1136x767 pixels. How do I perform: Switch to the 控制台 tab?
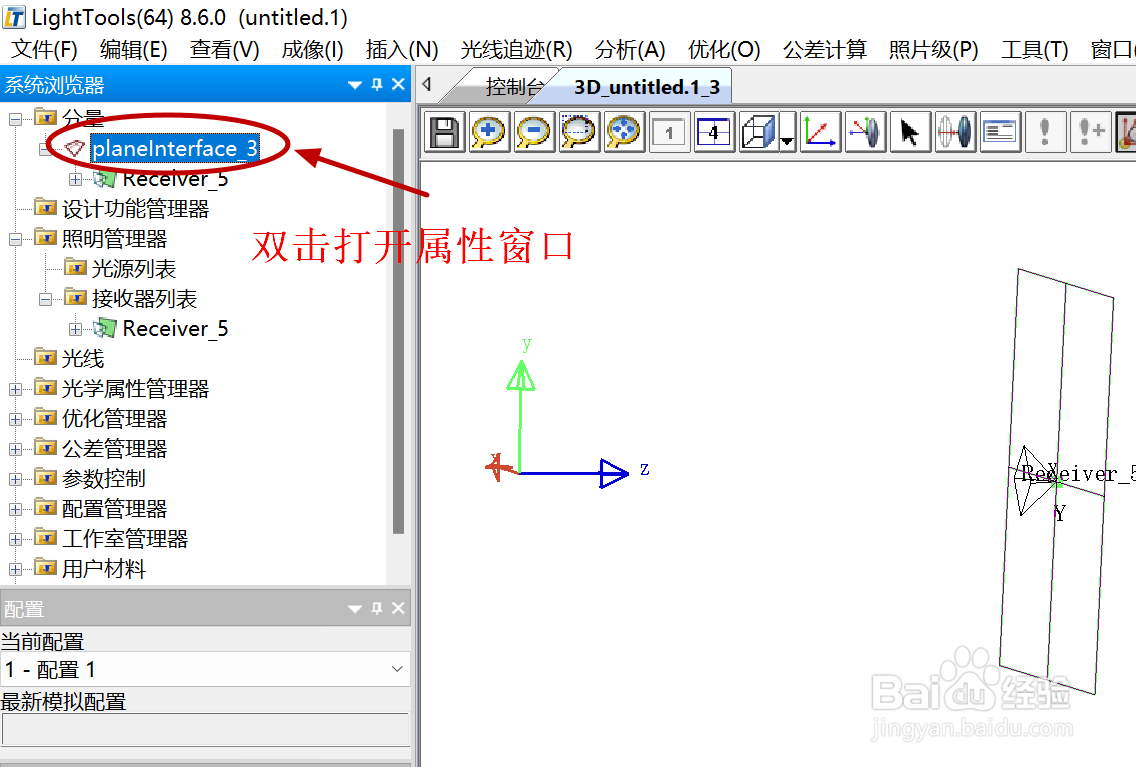[x=511, y=86]
